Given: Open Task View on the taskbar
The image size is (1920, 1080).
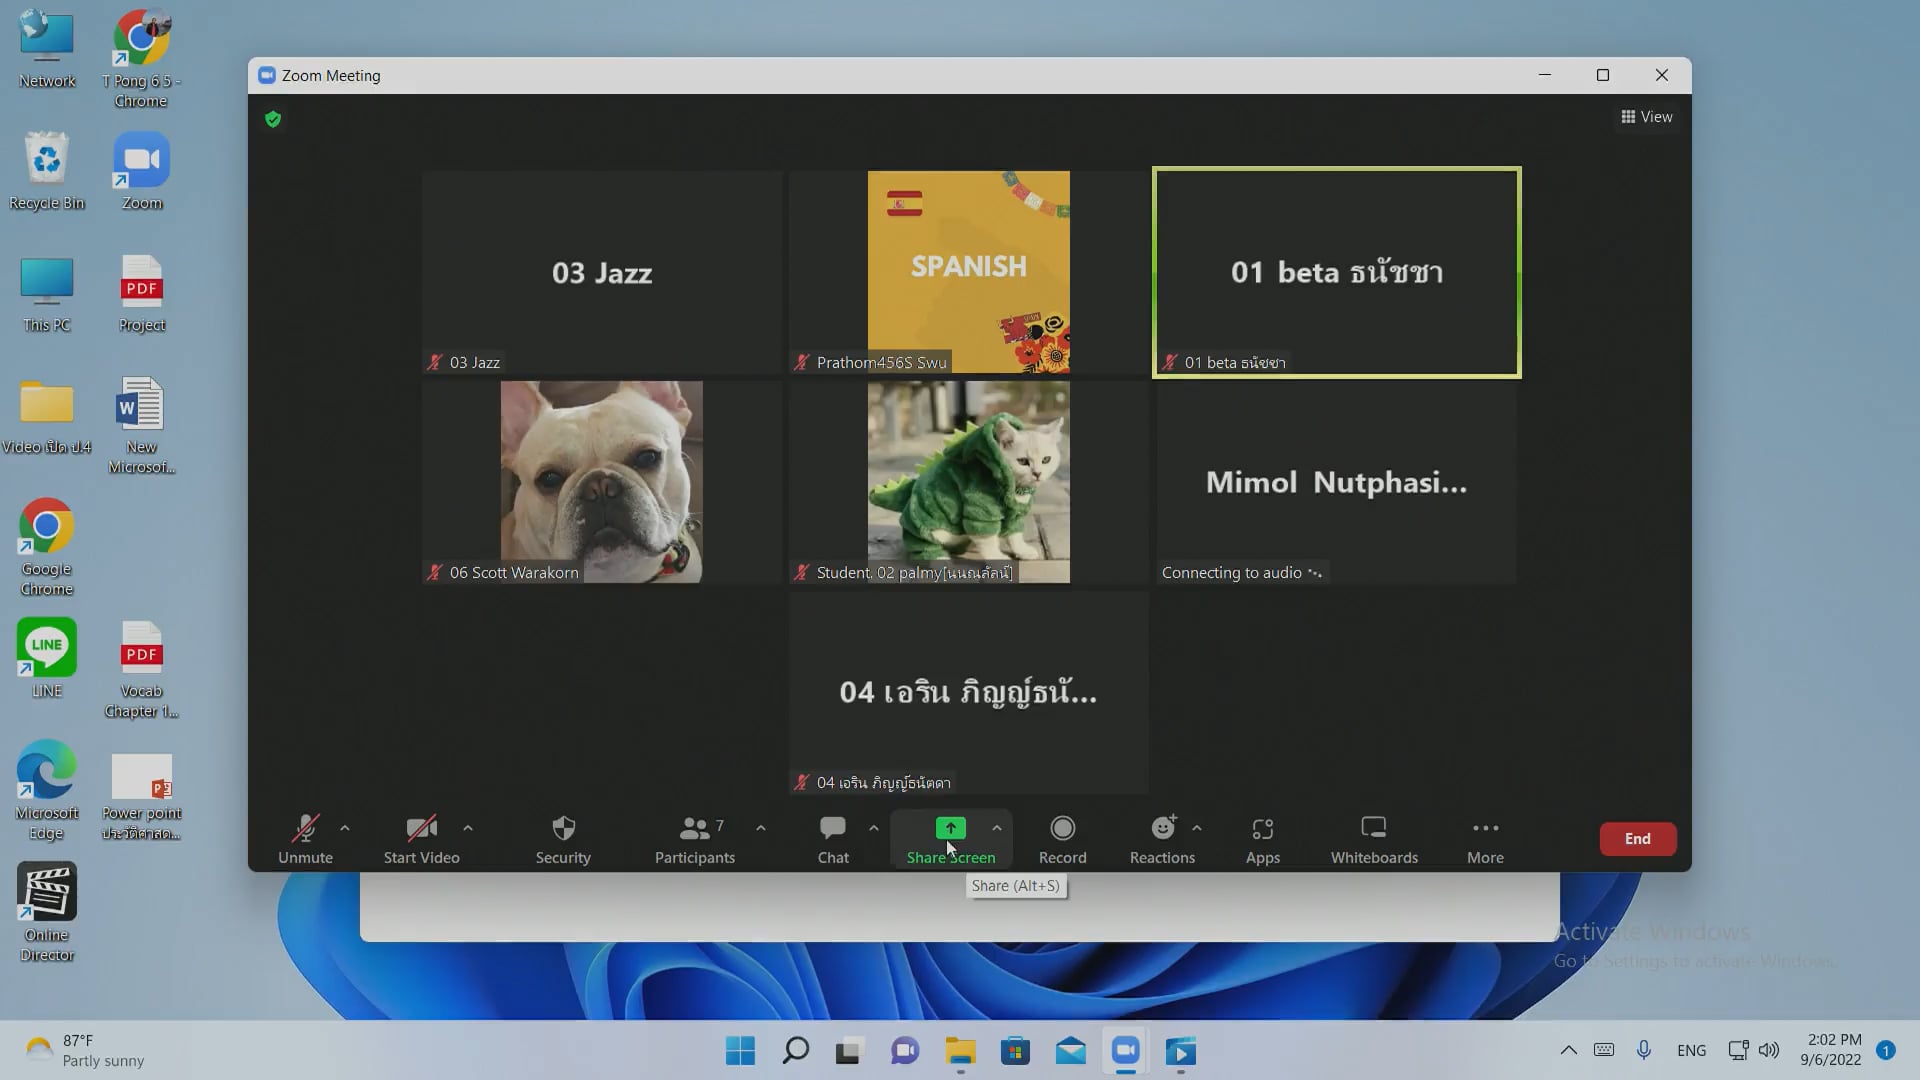Looking at the screenshot, I should coord(849,1051).
